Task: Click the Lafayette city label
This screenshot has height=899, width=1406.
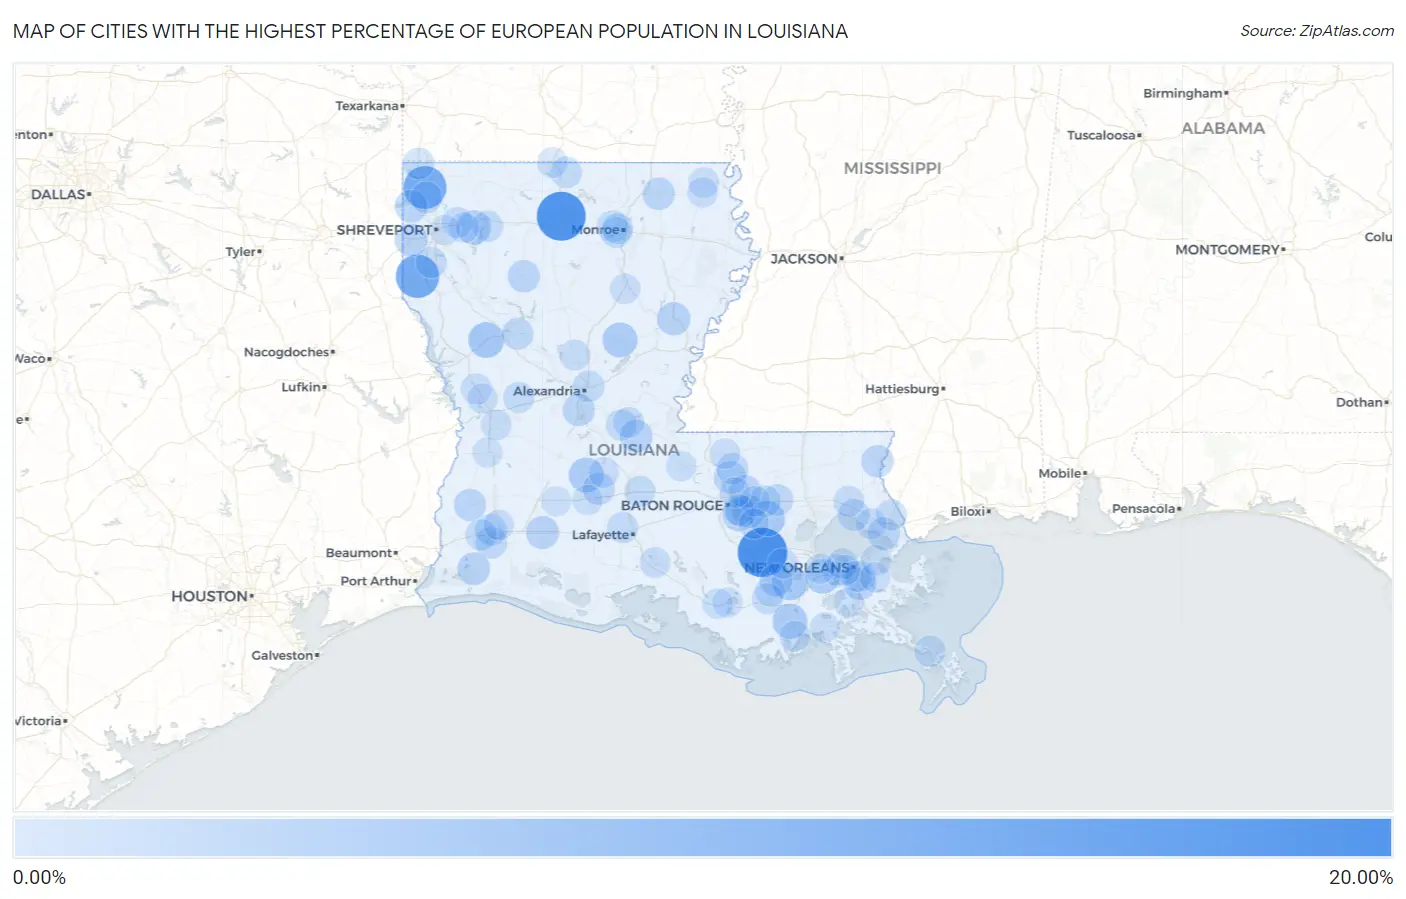Action: pos(601,535)
